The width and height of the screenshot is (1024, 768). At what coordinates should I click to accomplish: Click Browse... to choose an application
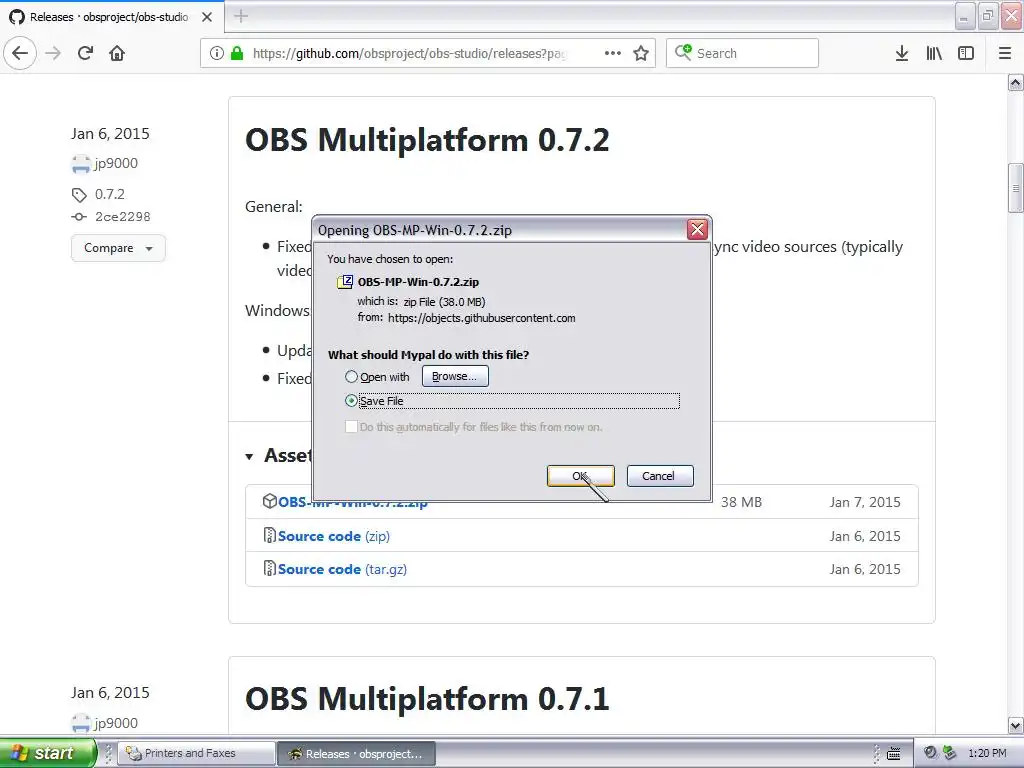point(455,376)
